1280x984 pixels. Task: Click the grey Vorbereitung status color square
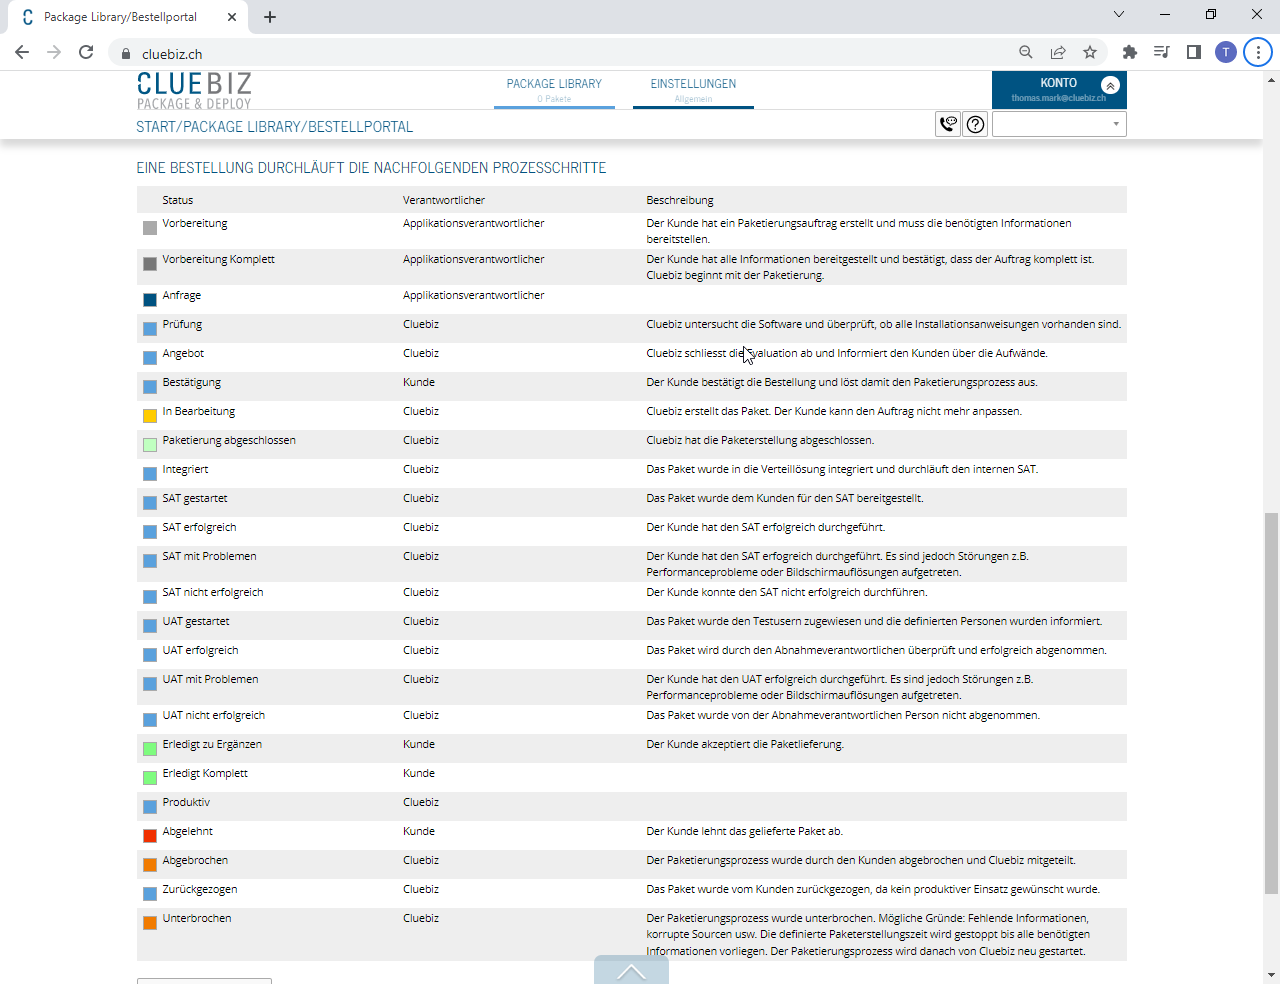click(150, 228)
